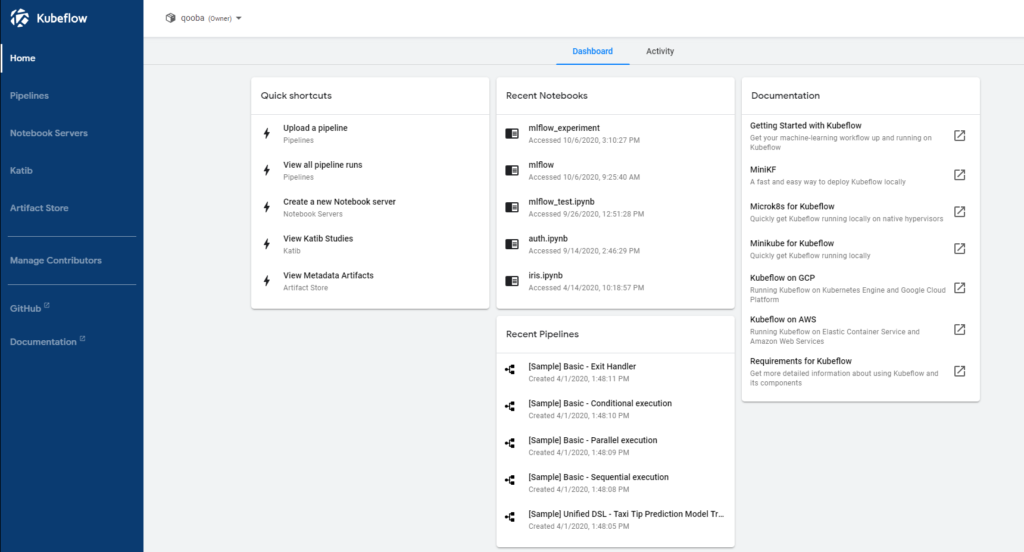Click pipeline icon for Basic - Sequential execution
Viewport: 1024px width, 552px height.
tap(510, 480)
